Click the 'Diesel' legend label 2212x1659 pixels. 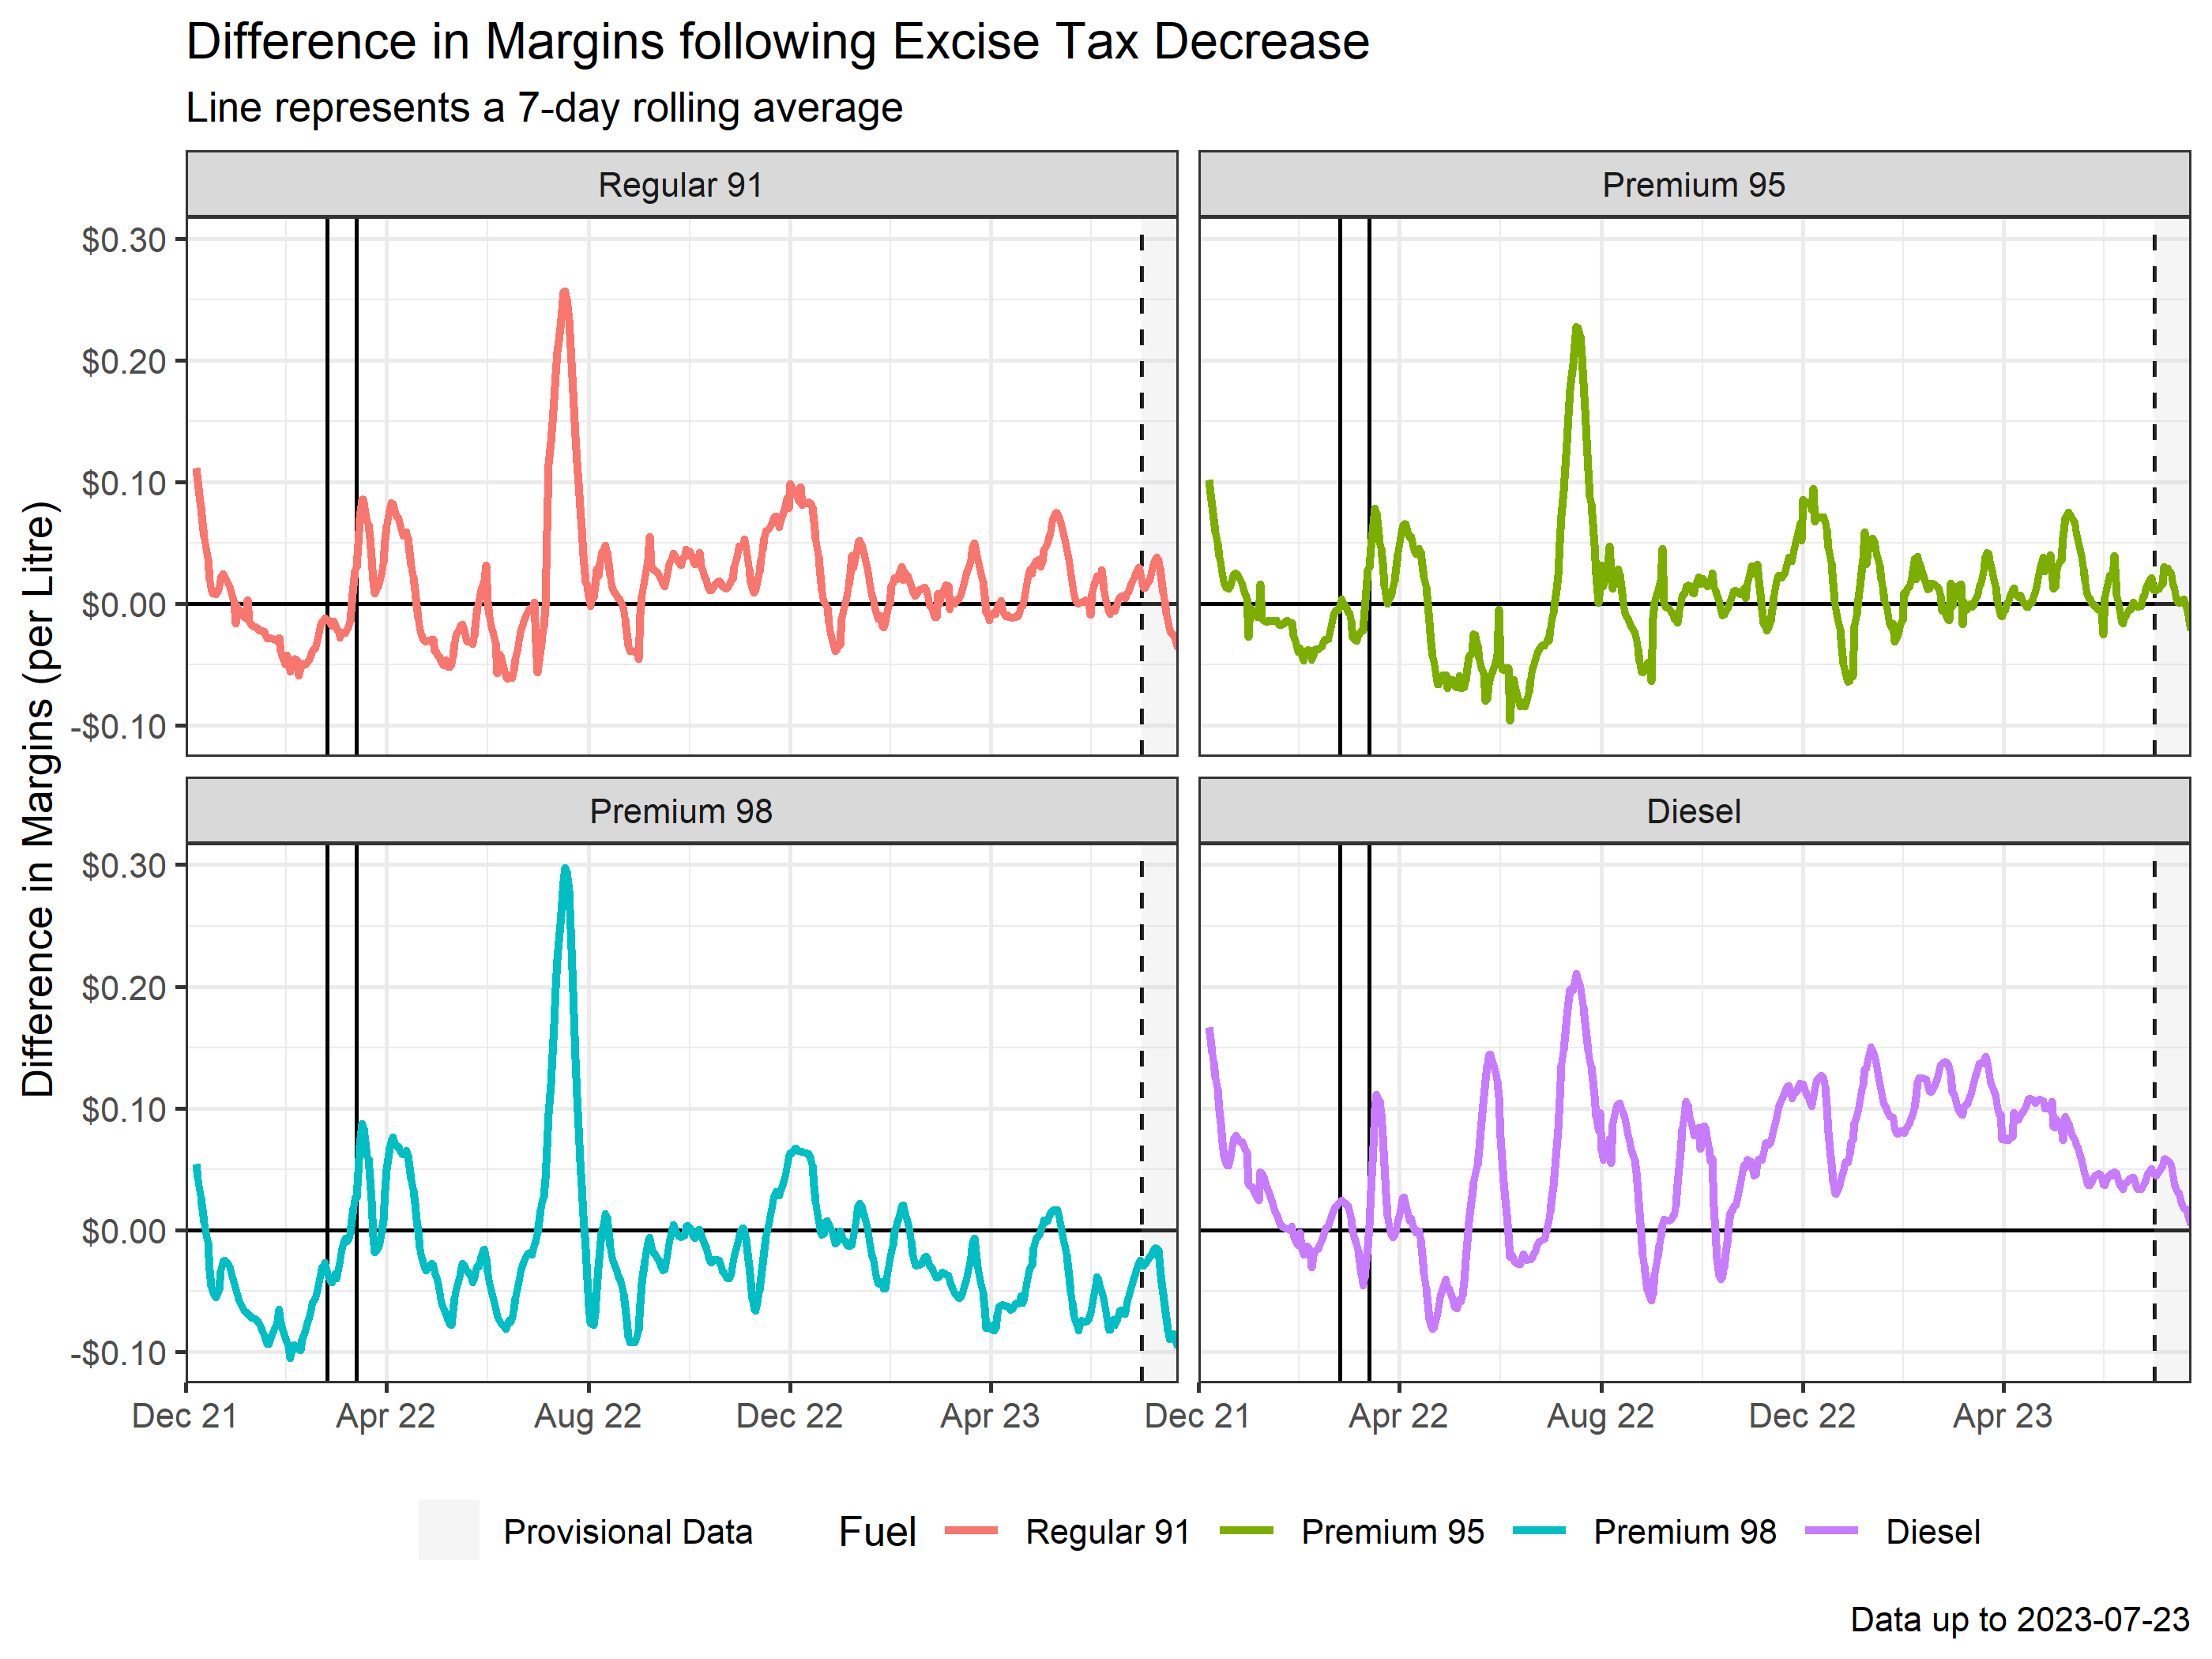(1933, 1532)
